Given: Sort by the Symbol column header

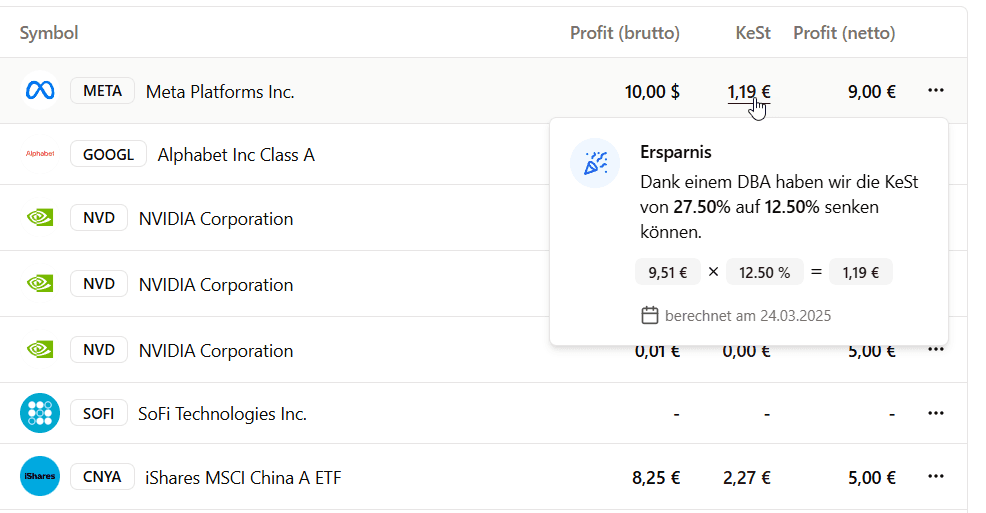Looking at the screenshot, I should point(48,33).
